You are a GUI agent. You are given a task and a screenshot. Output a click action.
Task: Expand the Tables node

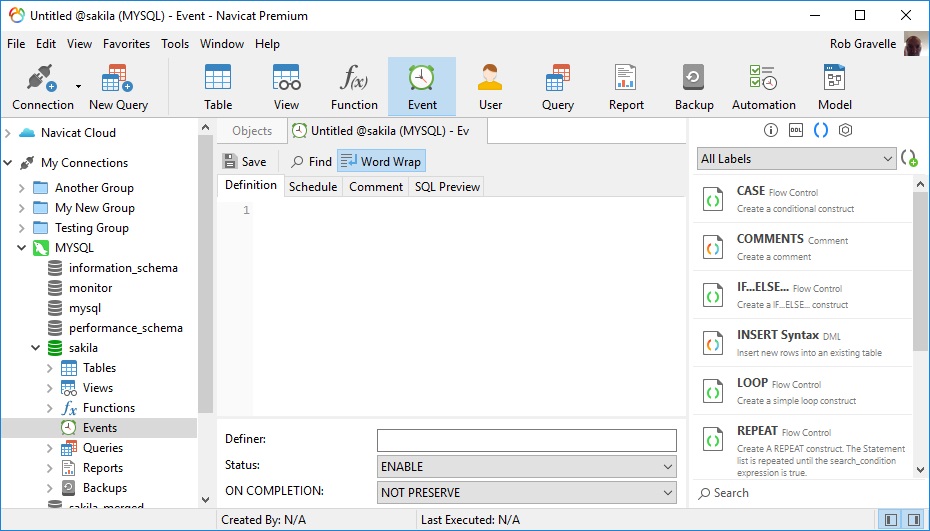click(x=50, y=368)
